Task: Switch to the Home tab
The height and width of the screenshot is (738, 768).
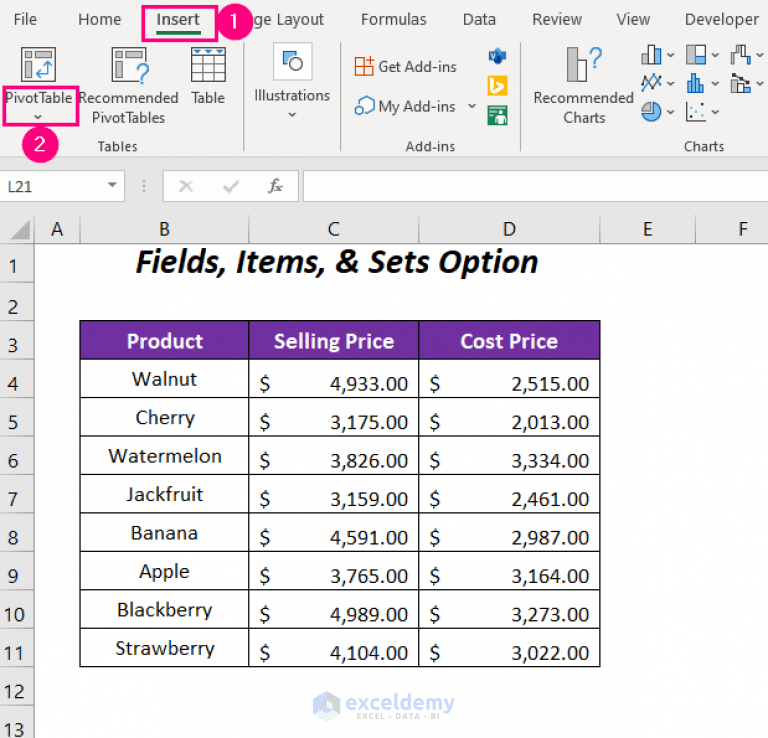Action: pyautogui.click(x=99, y=19)
